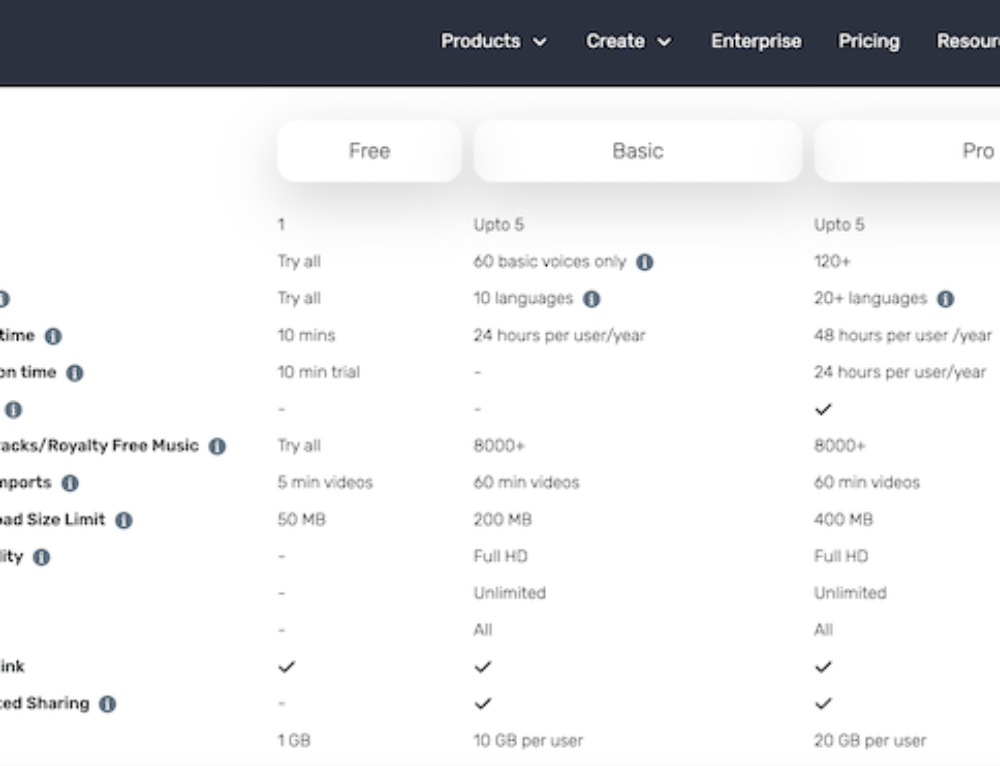
Task: Show the row-label info icon for the 10 mins row
Action: [53, 336]
